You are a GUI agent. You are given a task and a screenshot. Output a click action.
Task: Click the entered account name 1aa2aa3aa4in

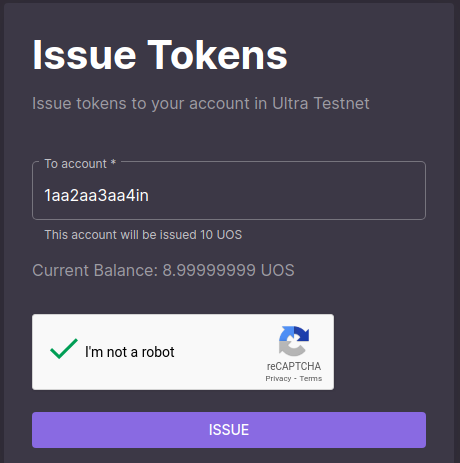[96, 195]
